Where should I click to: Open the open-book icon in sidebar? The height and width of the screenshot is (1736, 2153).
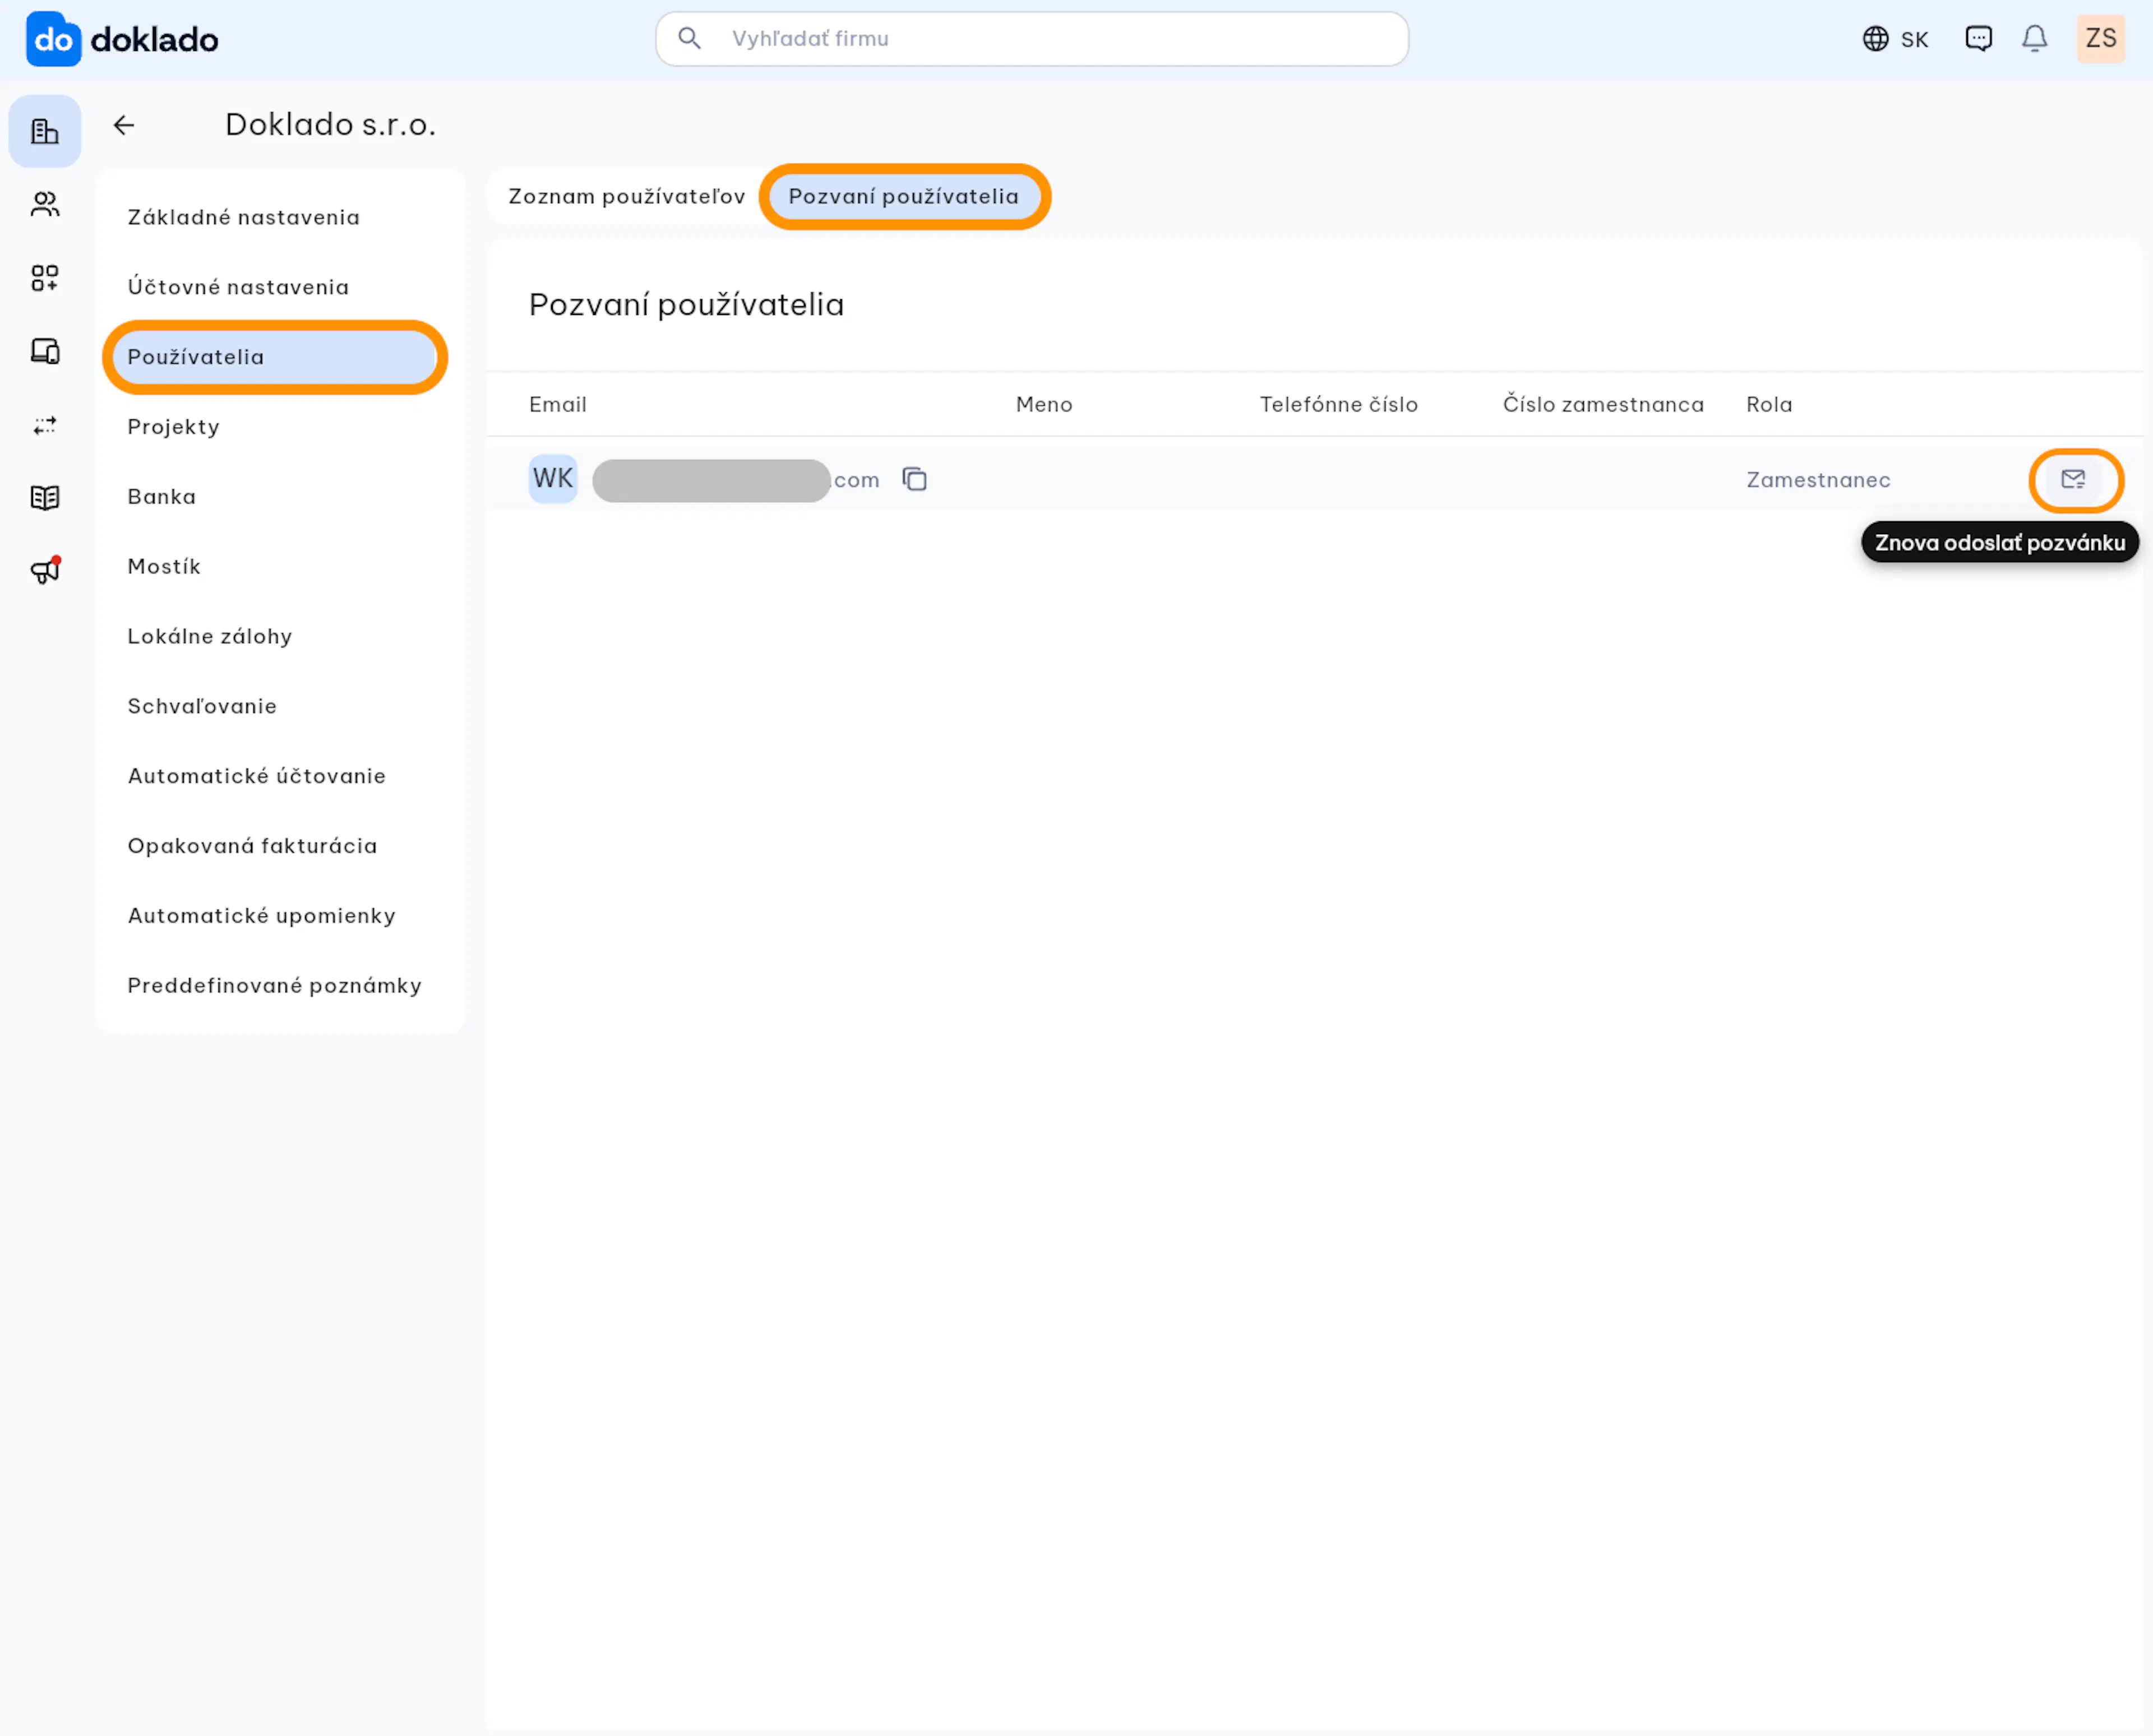pos(45,497)
